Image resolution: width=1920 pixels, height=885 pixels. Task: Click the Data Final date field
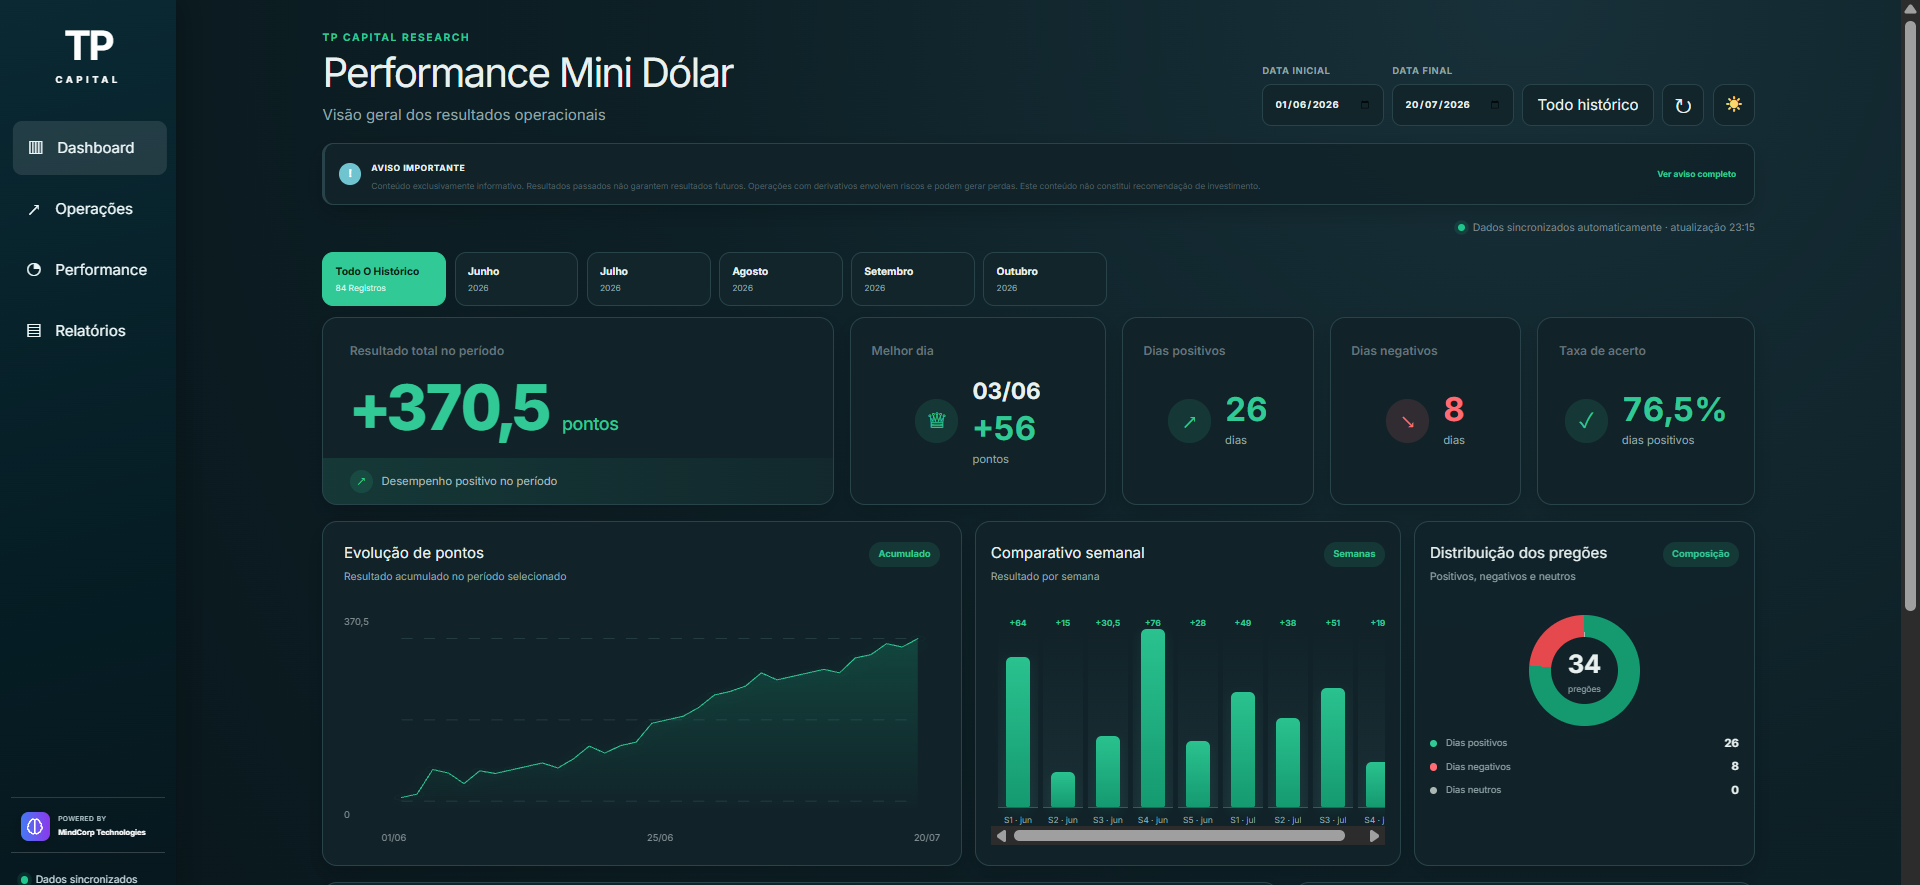point(1452,105)
